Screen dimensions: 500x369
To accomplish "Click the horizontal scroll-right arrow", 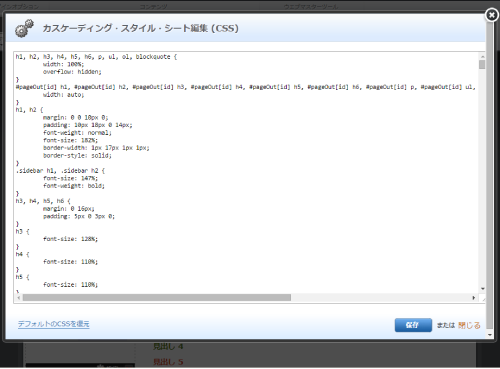I will coord(473,298).
